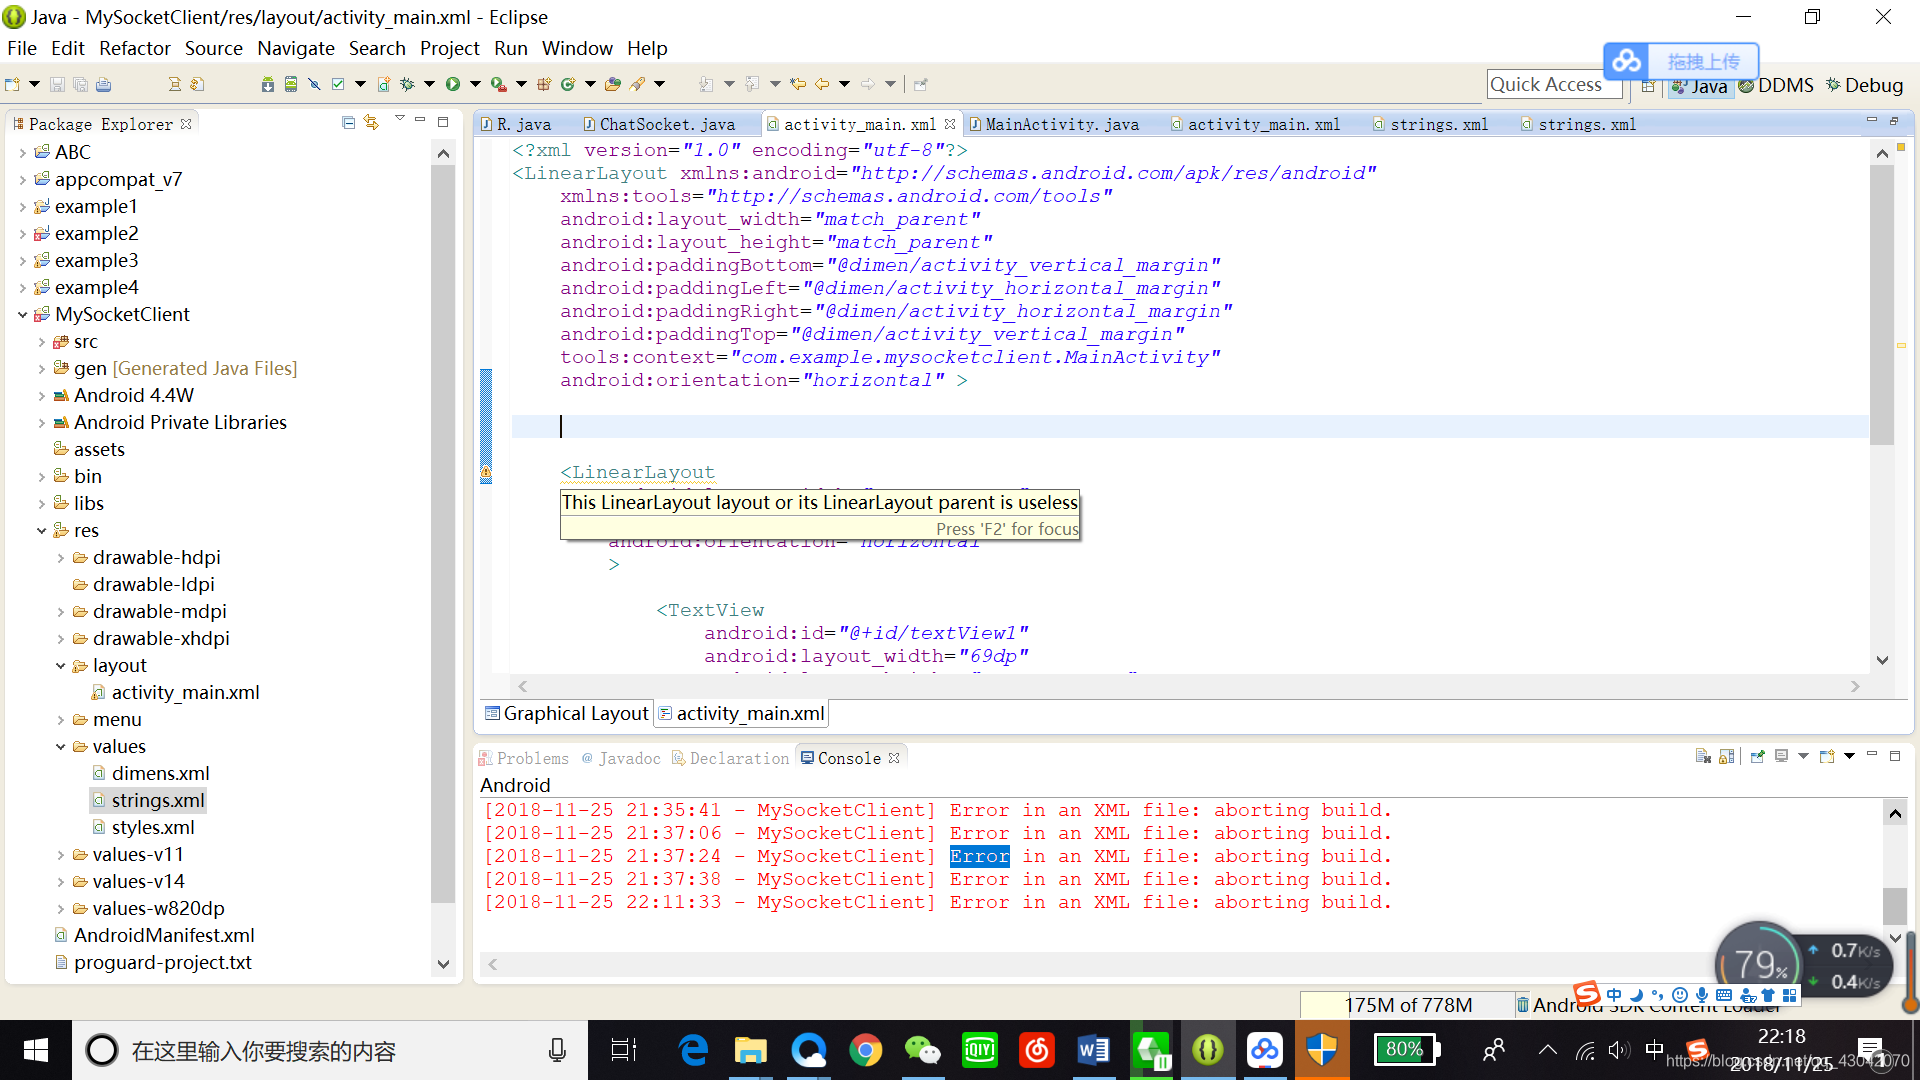Screen dimensions: 1920x1080
Task: Click Collapse All in Package Explorer
Action: pyautogui.click(x=348, y=122)
